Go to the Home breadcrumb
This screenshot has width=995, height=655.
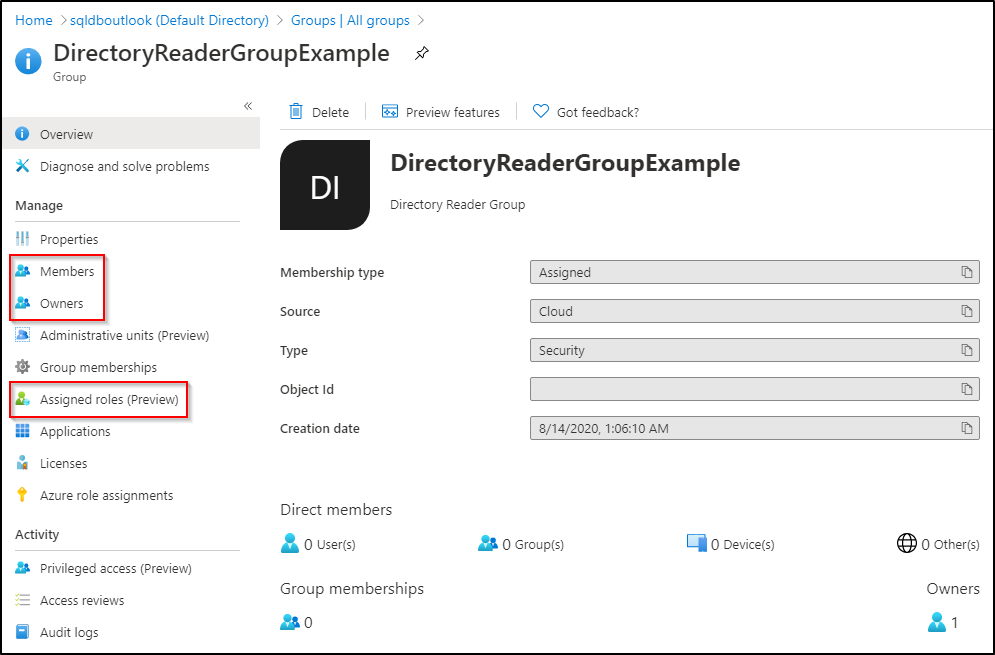pyautogui.click(x=34, y=20)
